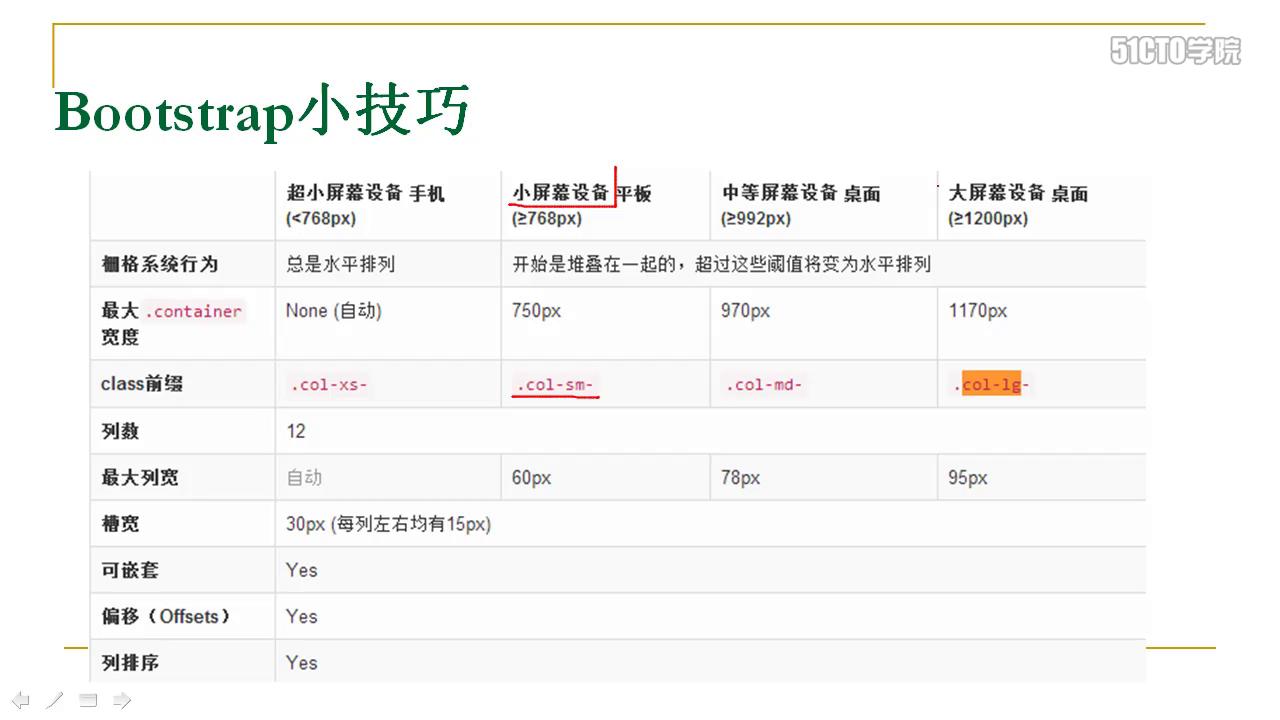Click the .col-md- class prefix
This screenshot has width=1280, height=720.
click(x=764, y=385)
